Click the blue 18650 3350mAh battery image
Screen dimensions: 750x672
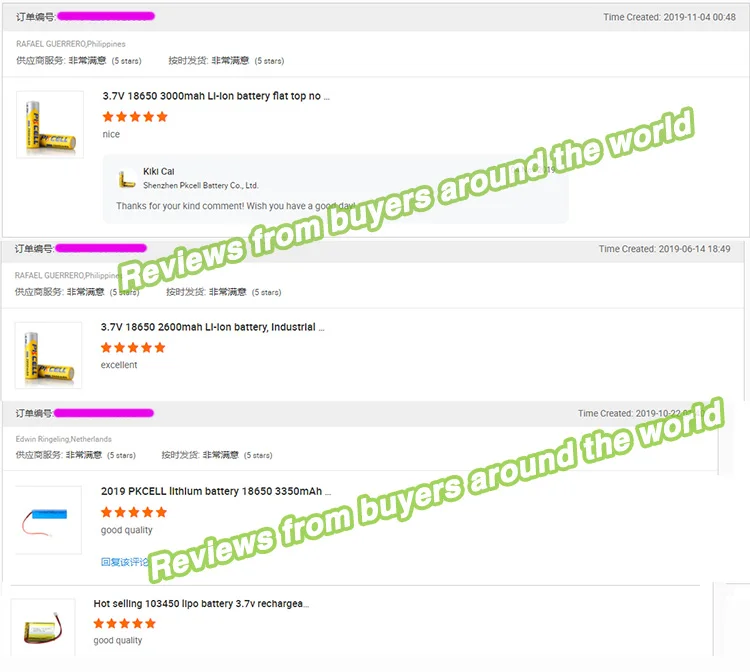pos(48,520)
